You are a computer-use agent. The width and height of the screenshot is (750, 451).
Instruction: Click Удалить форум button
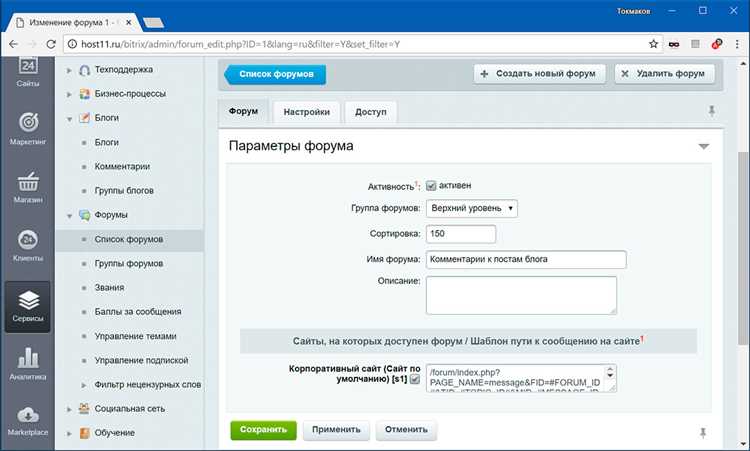pos(665,74)
